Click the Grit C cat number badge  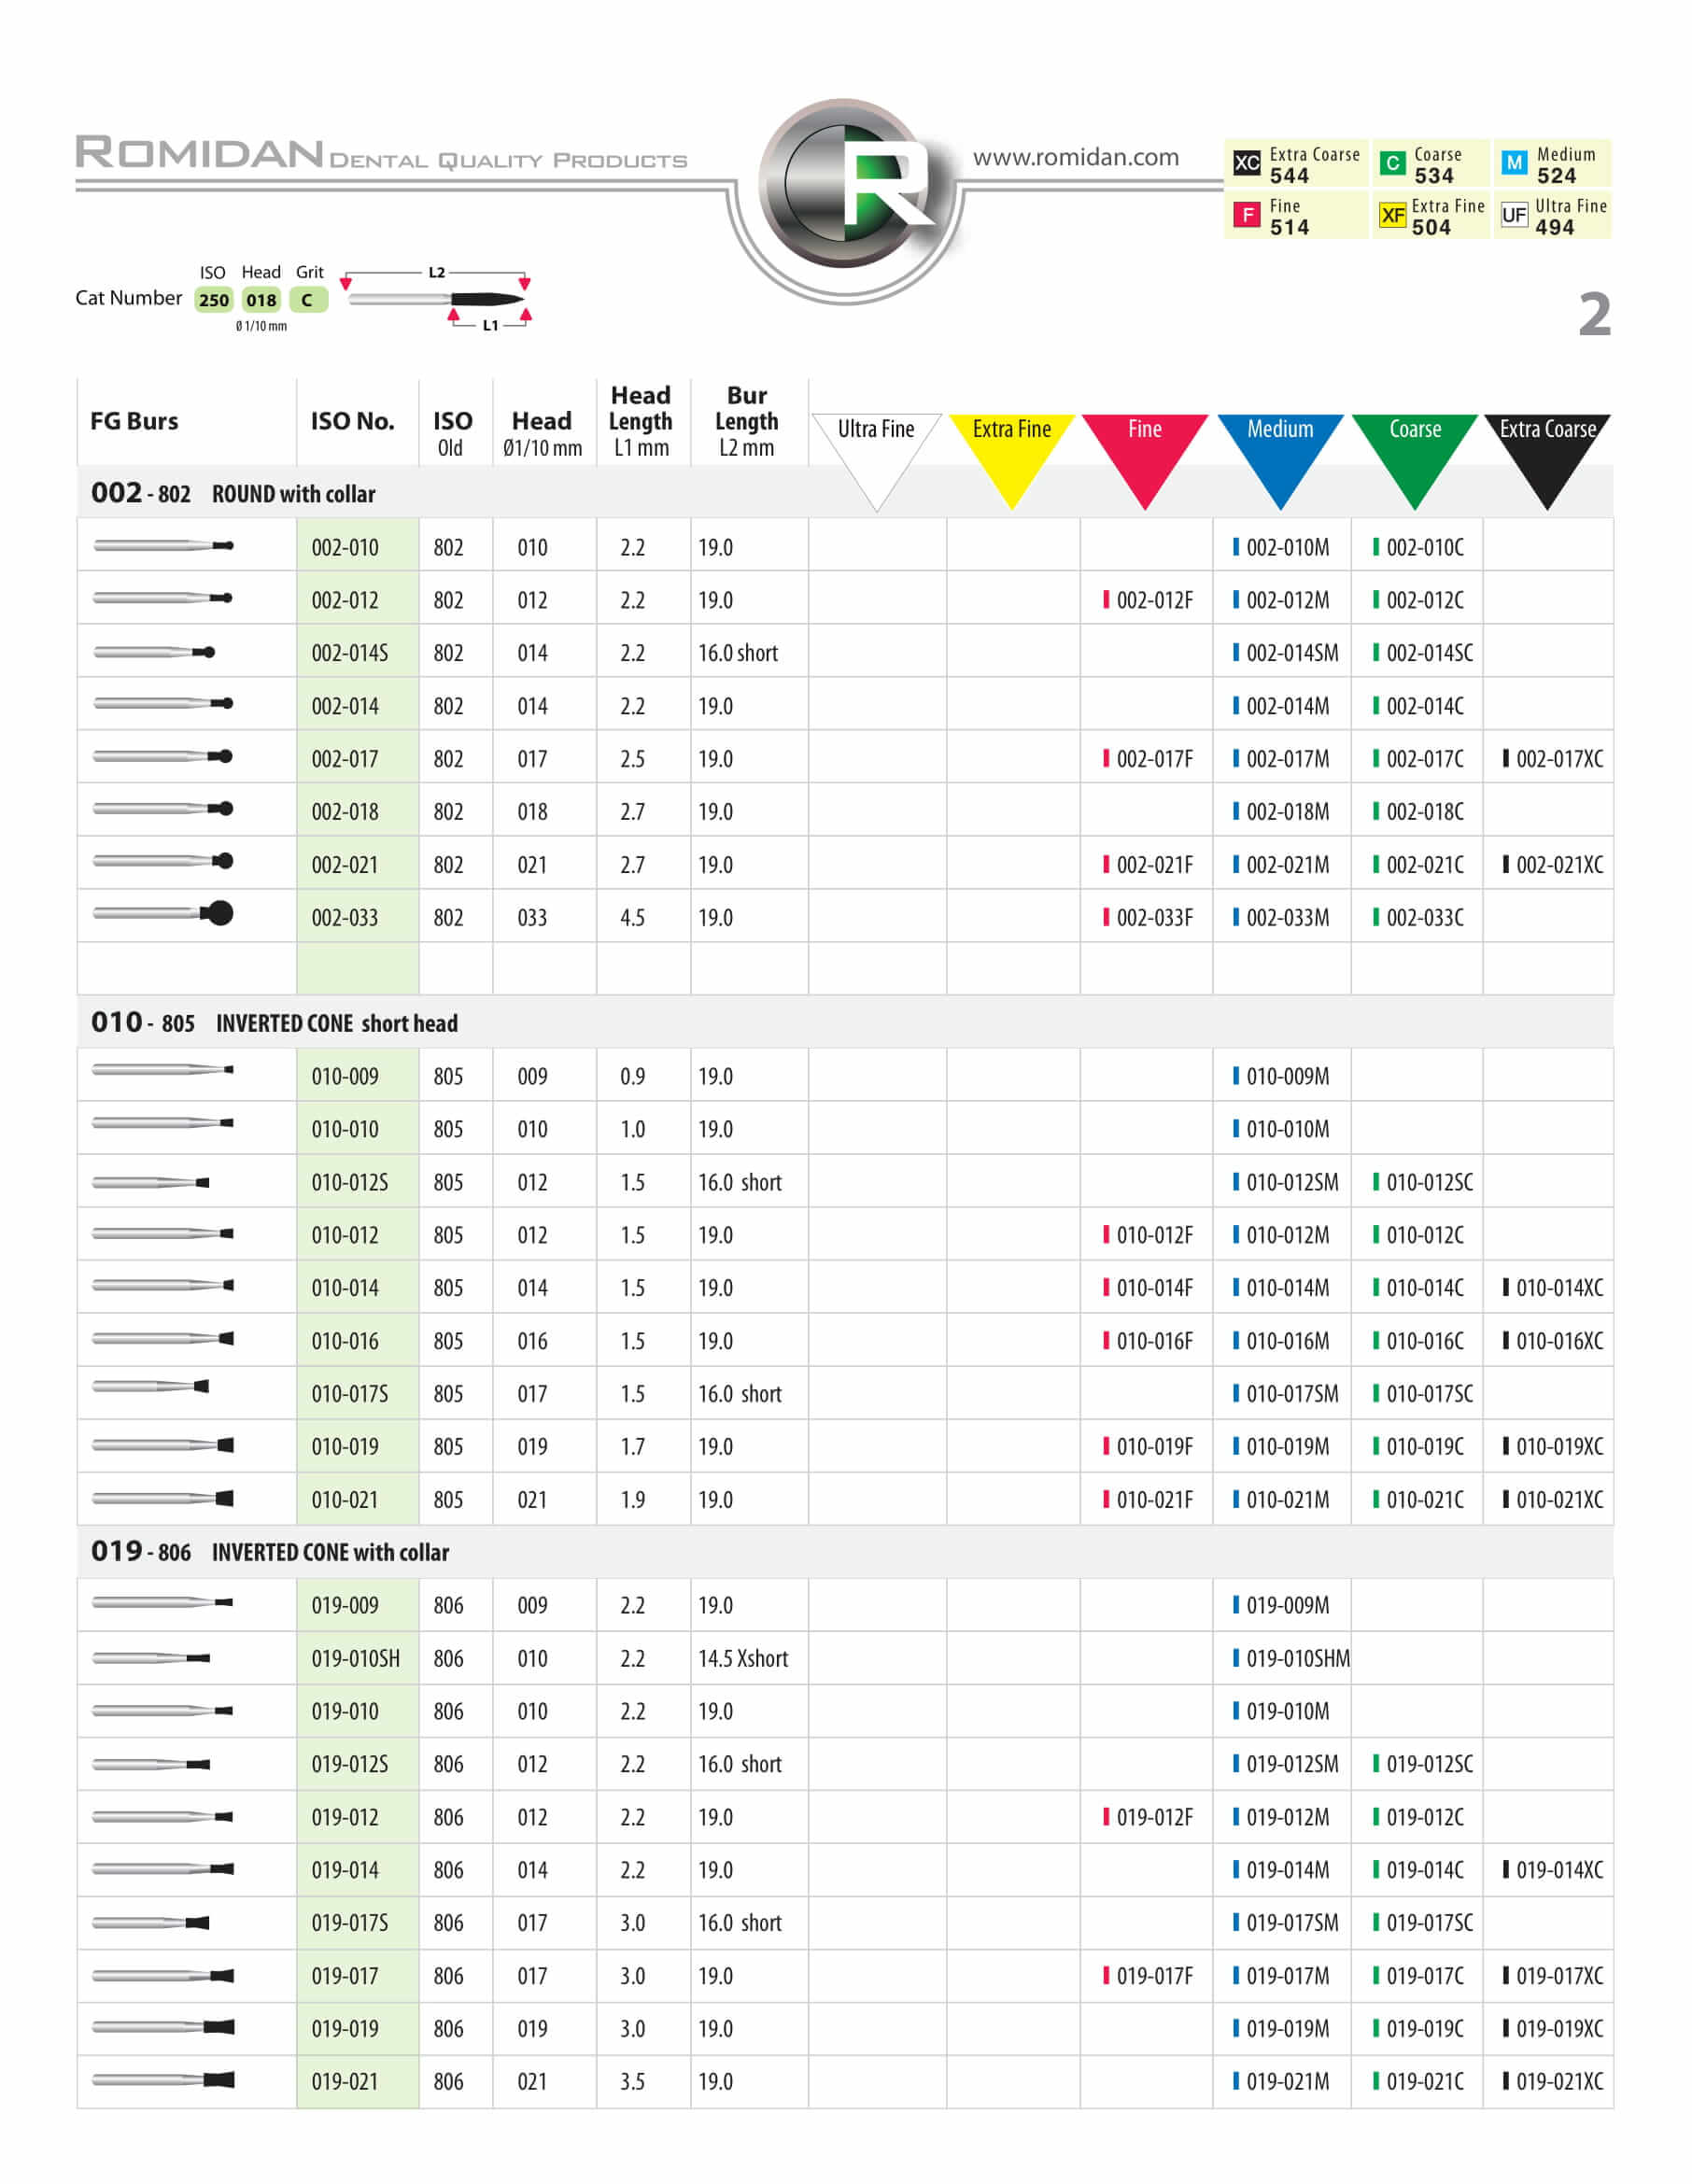[308, 300]
